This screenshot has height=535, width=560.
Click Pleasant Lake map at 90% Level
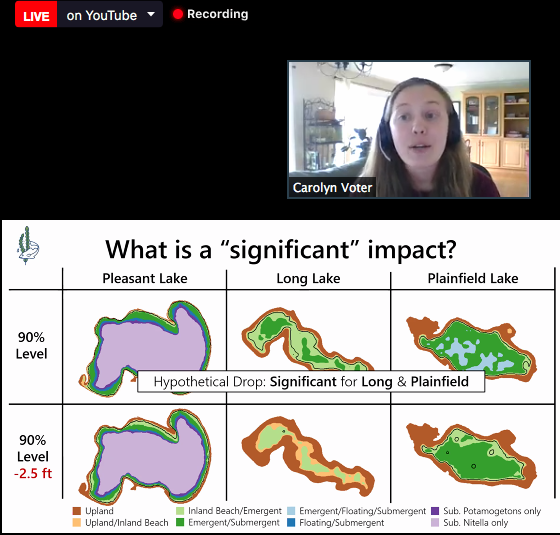click(145, 348)
